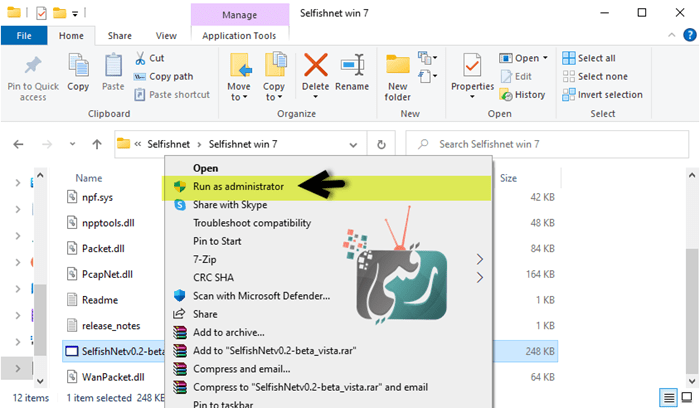Select the Readme file
Image resolution: width=700 pixels, height=408 pixels.
tap(100, 300)
